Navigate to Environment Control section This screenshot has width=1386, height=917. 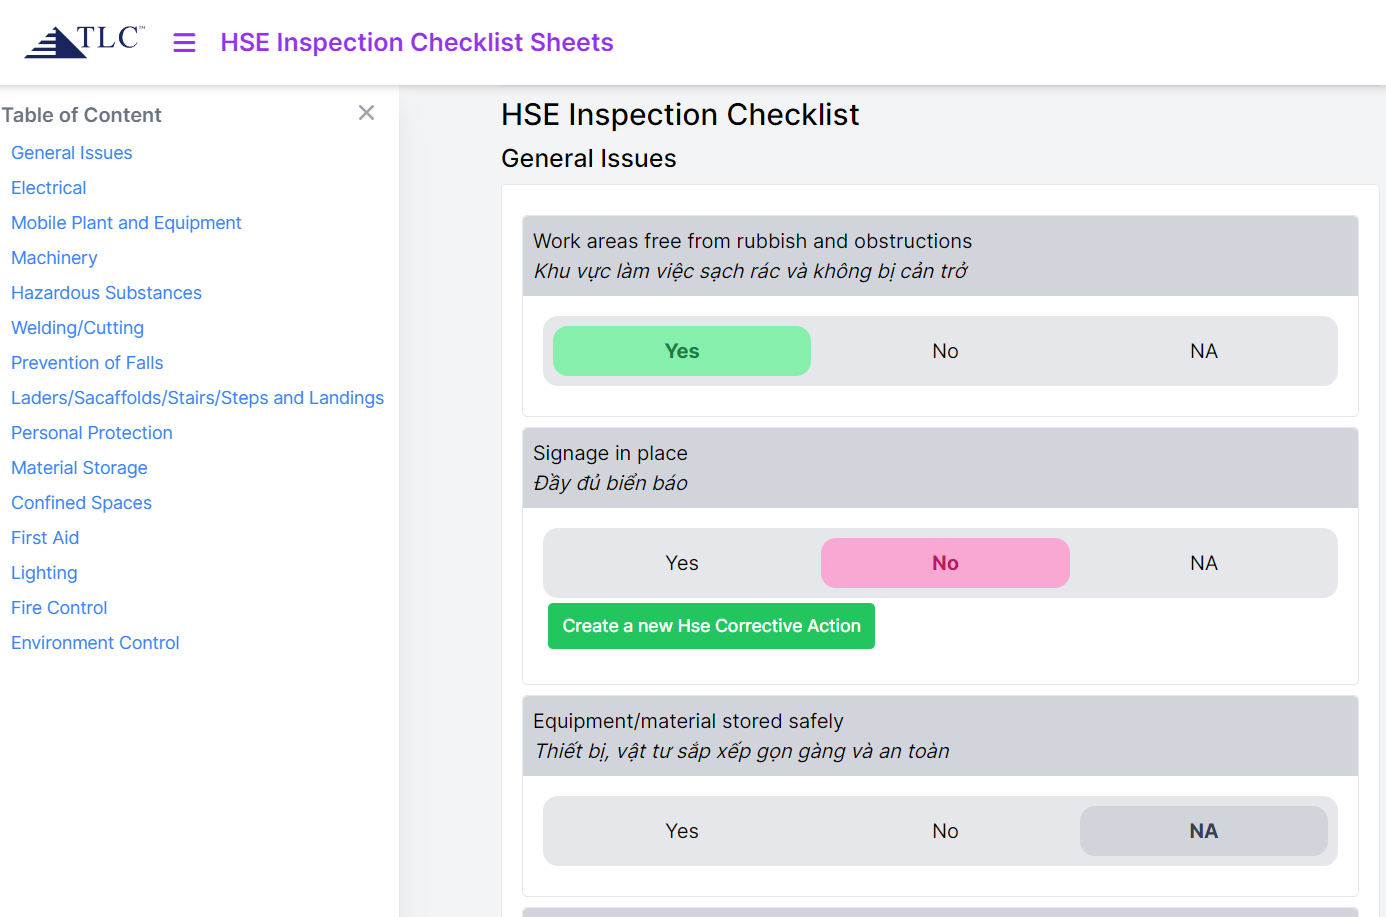94,642
